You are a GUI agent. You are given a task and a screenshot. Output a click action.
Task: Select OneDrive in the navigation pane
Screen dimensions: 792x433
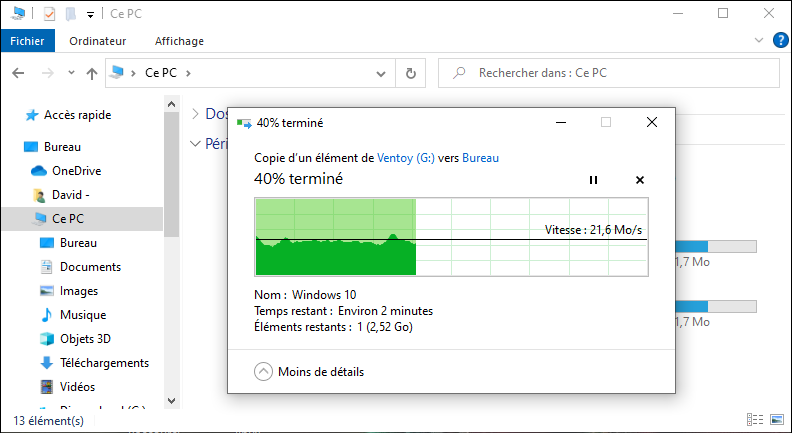pyautogui.click(x=76, y=171)
